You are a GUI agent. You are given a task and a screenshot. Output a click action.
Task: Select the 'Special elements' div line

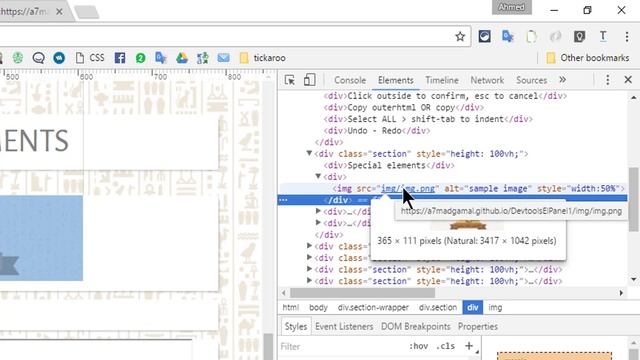[389, 165]
